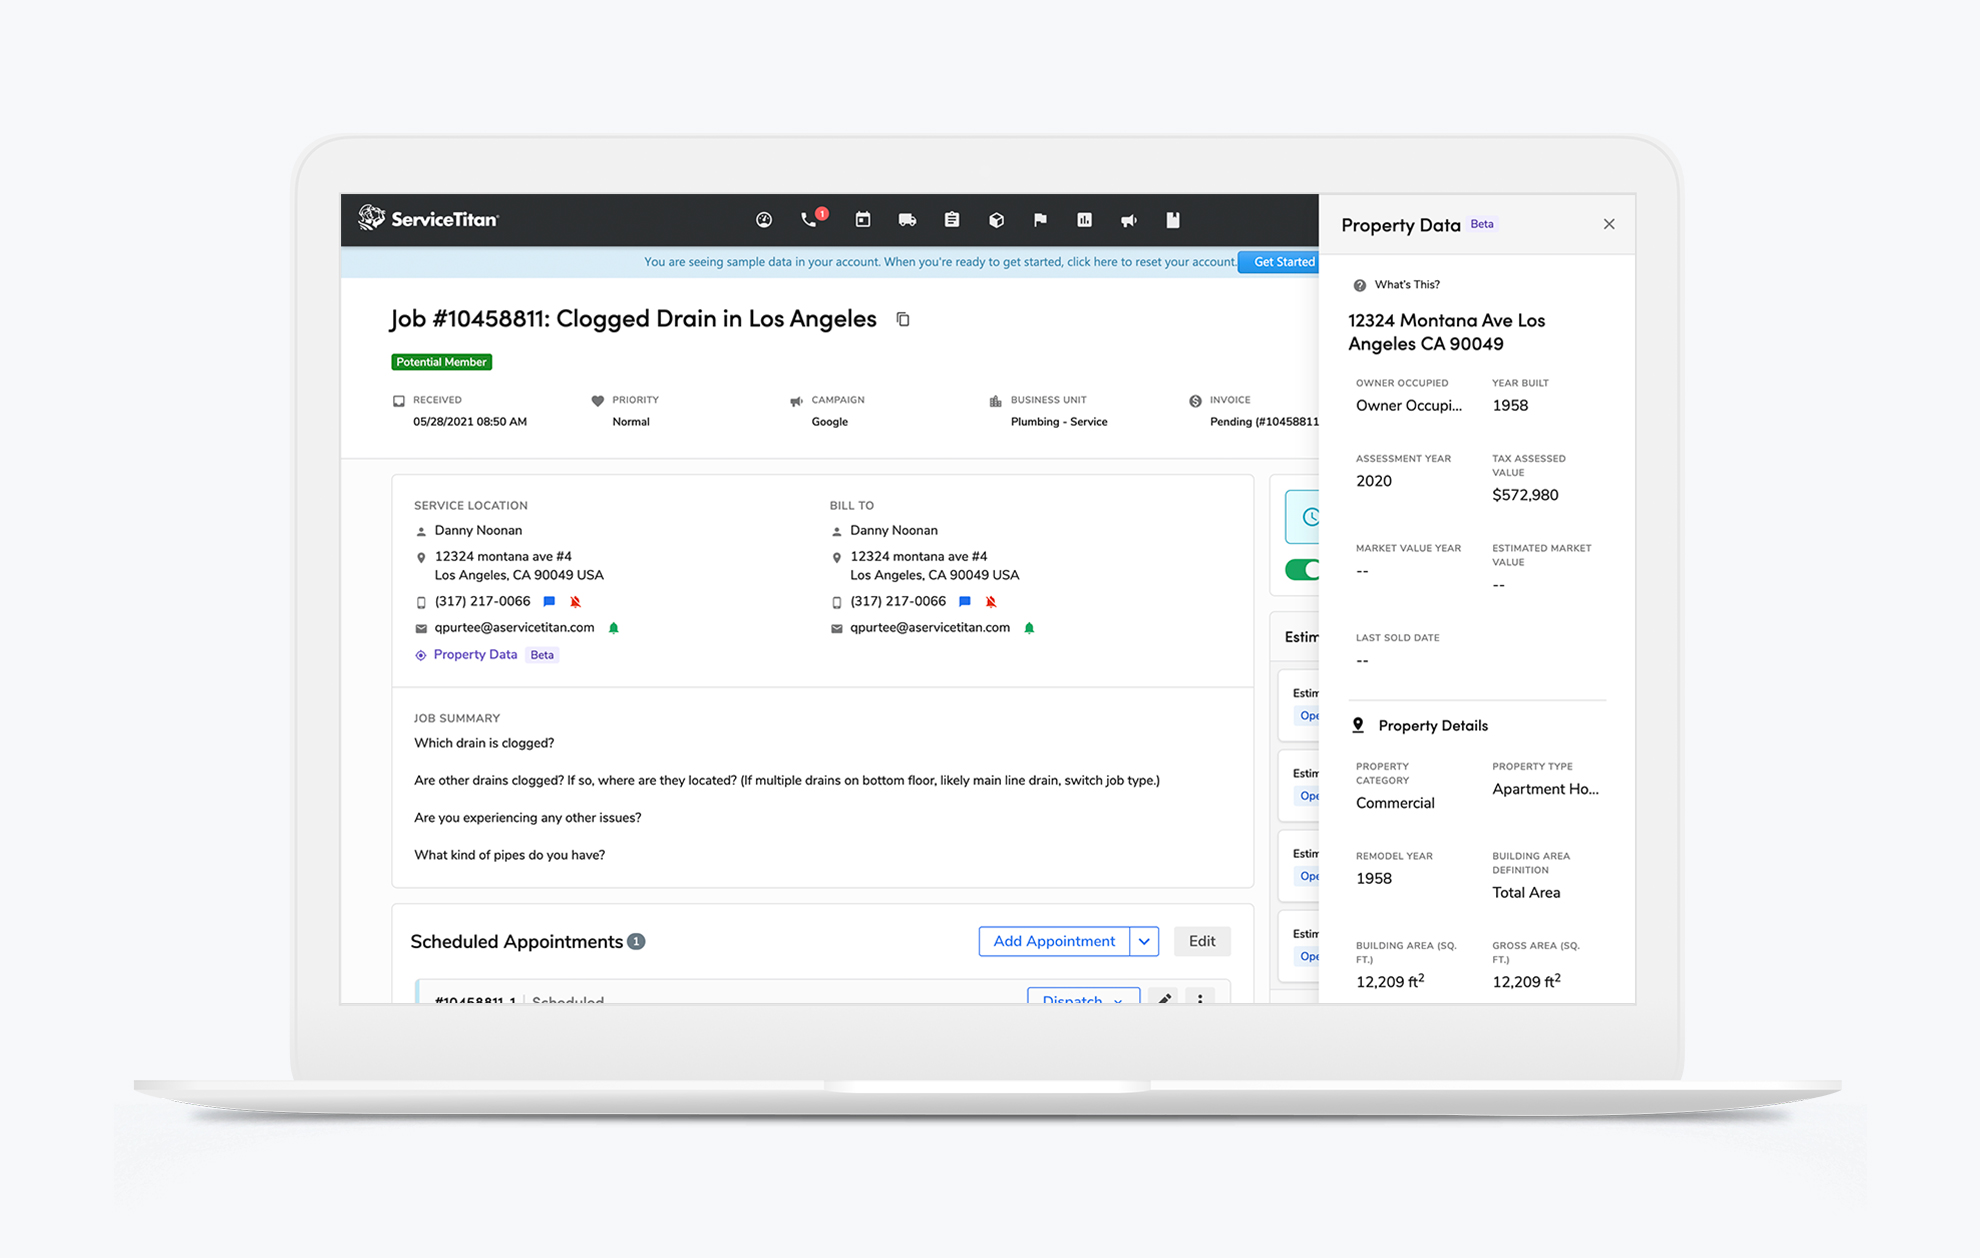Toggle the green notification bell on Bill To email

1030,627
